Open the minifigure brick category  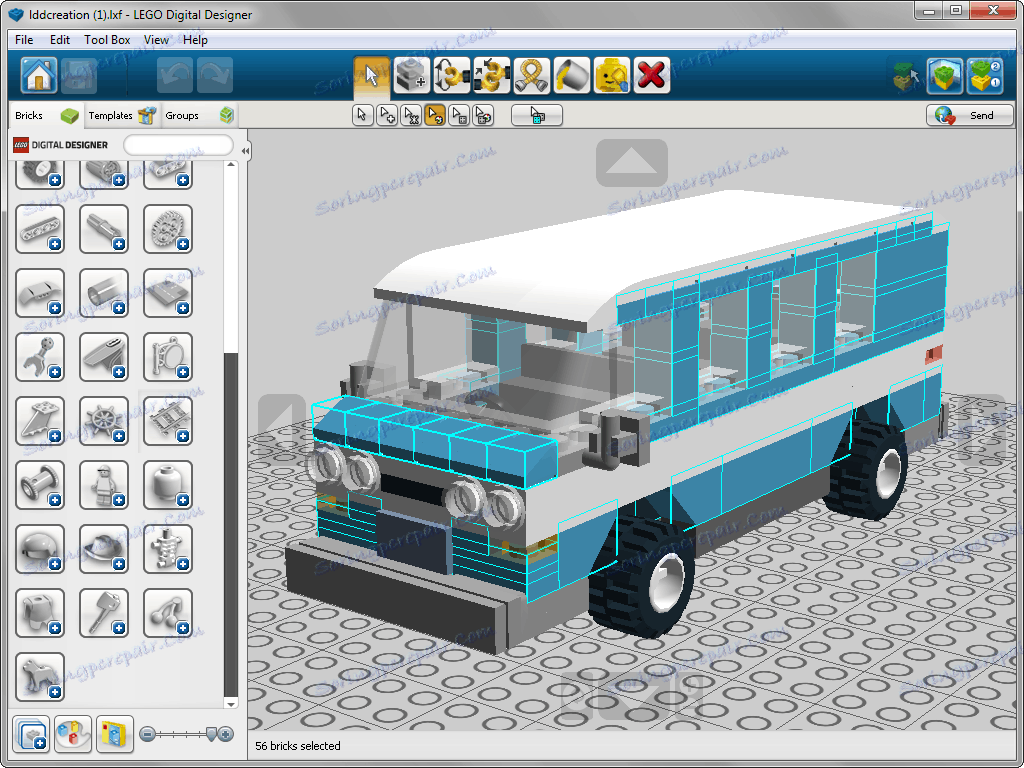coord(104,485)
